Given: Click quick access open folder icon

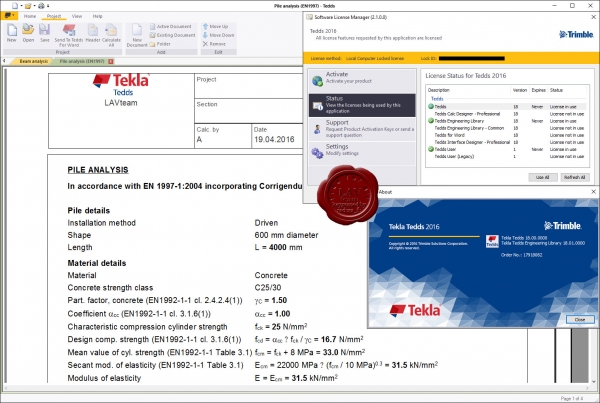Looking at the screenshot, I should pyautogui.click(x=28, y=6).
